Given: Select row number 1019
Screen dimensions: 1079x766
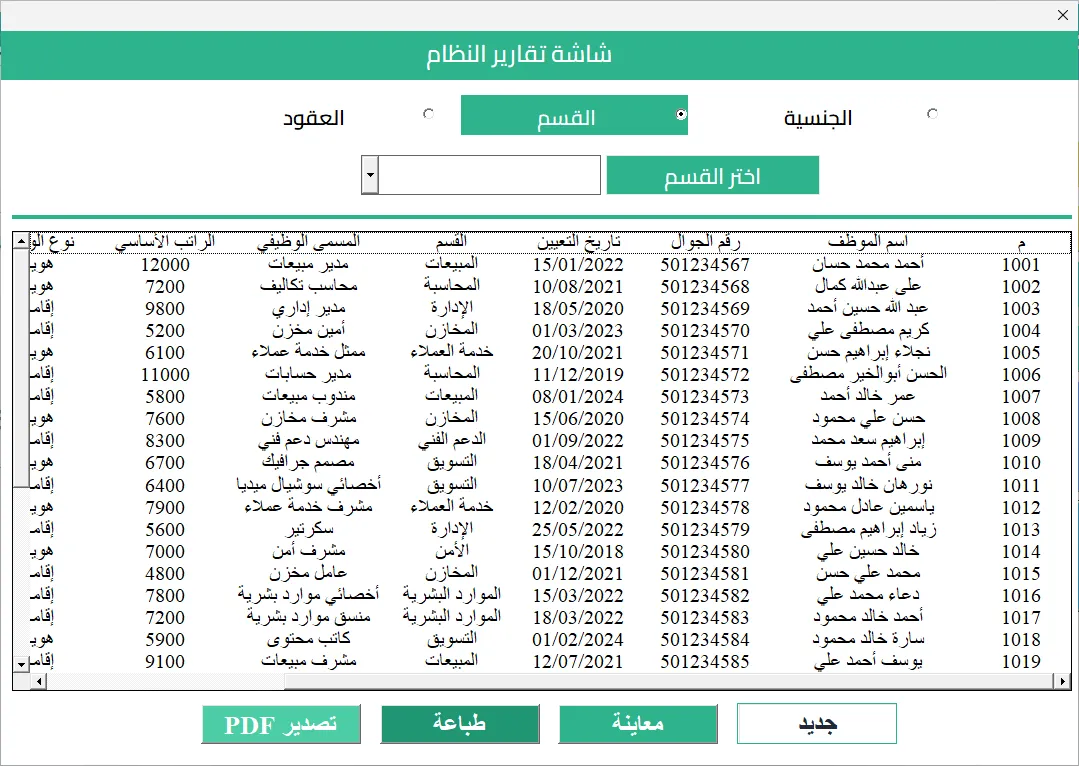Looking at the screenshot, I should click(1021, 661).
